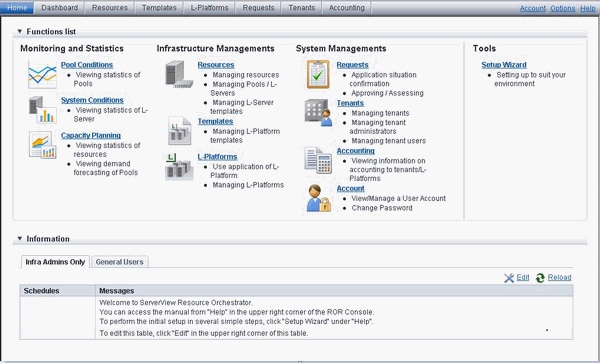Open the Capacity Planning link

pos(91,135)
